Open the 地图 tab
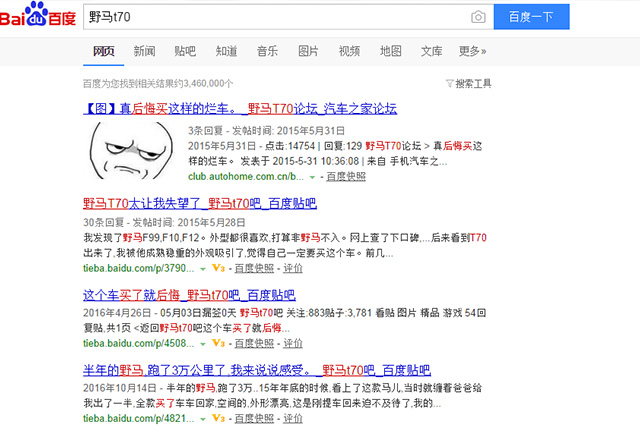Viewport: 640px width, 427px height. 390,51
